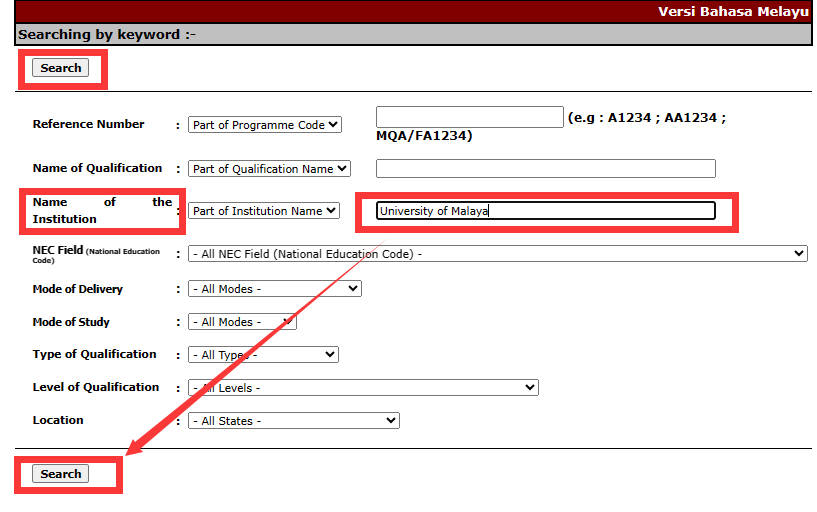The height and width of the screenshot is (512, 817).
Task: Click the 'Mode of Delivery' label
Action: click(78, 289)
